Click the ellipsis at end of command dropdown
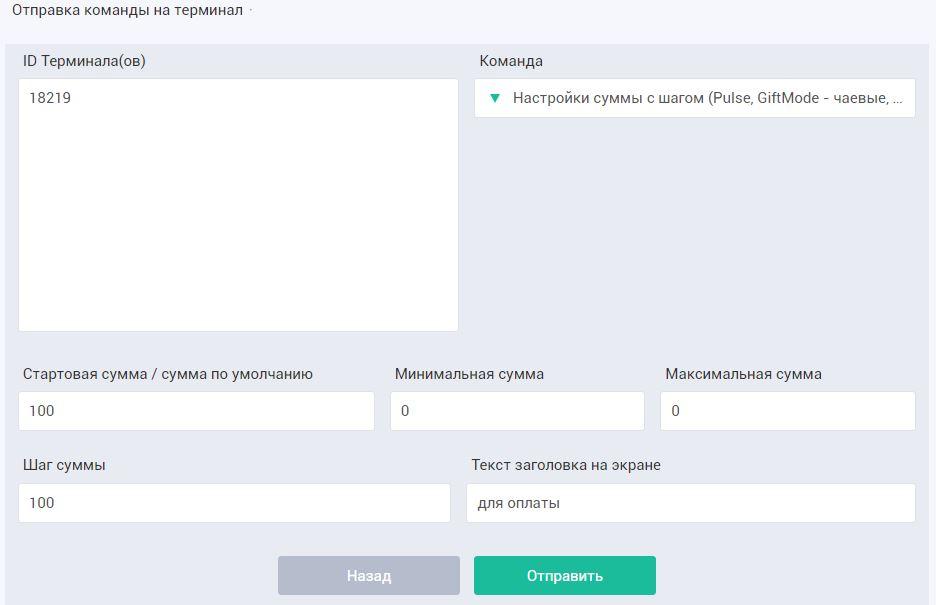 pos(897,101)
